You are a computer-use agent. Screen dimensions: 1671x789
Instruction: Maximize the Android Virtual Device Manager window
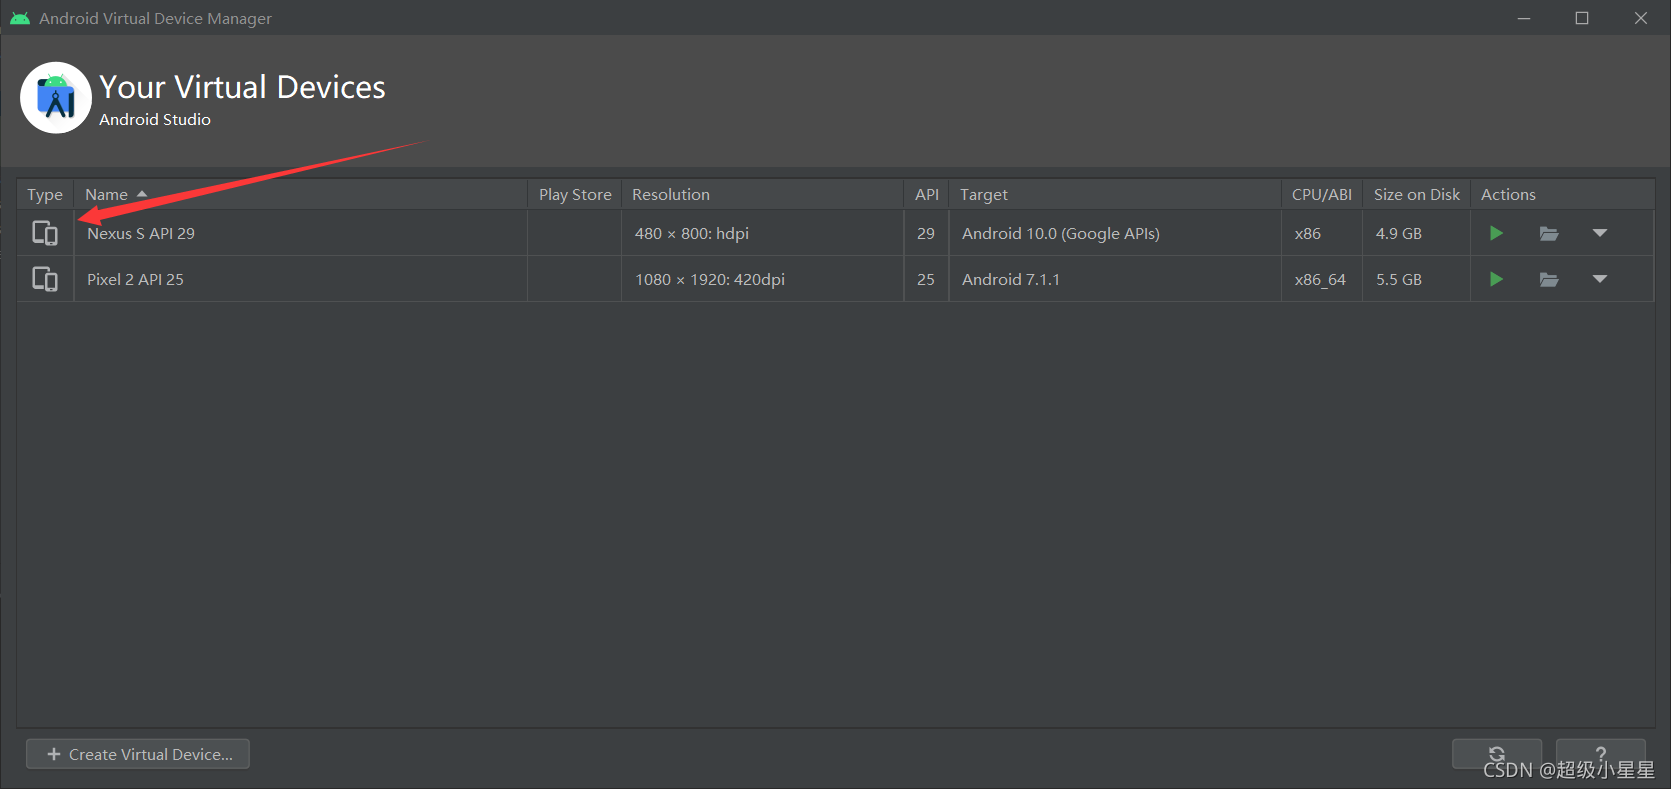1582,18
